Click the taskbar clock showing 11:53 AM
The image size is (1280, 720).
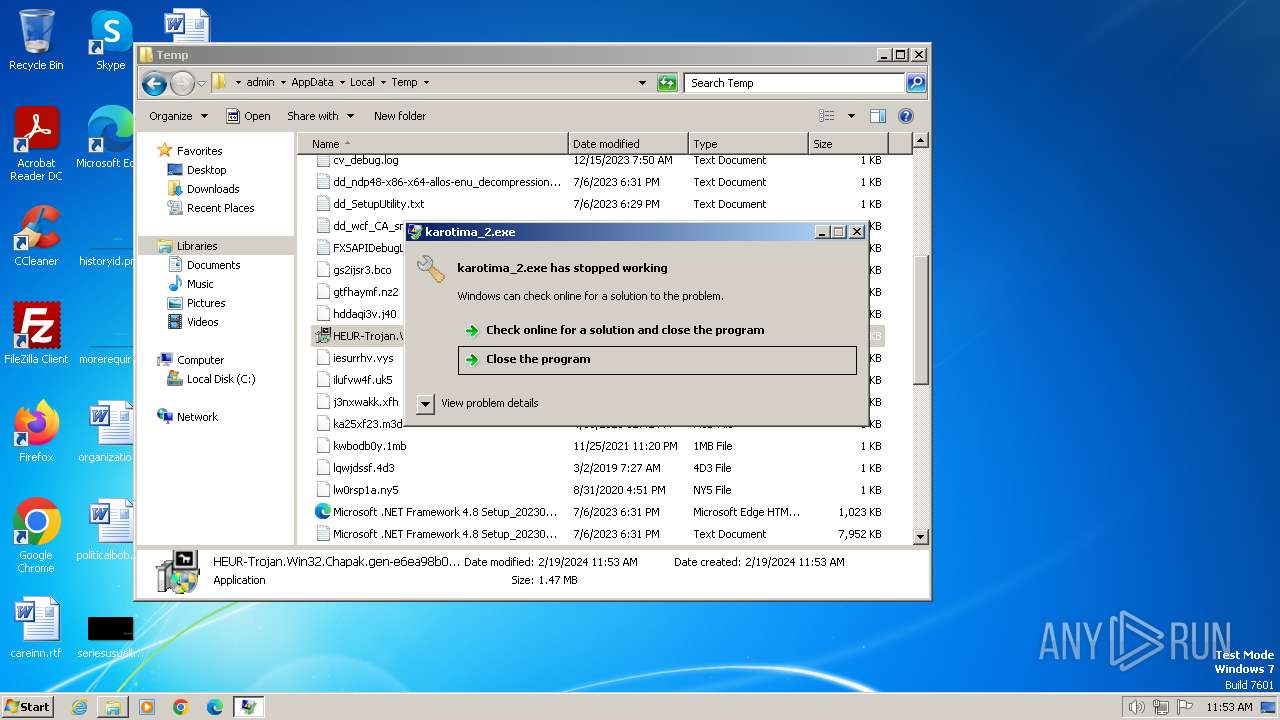tap(1229, 707)
